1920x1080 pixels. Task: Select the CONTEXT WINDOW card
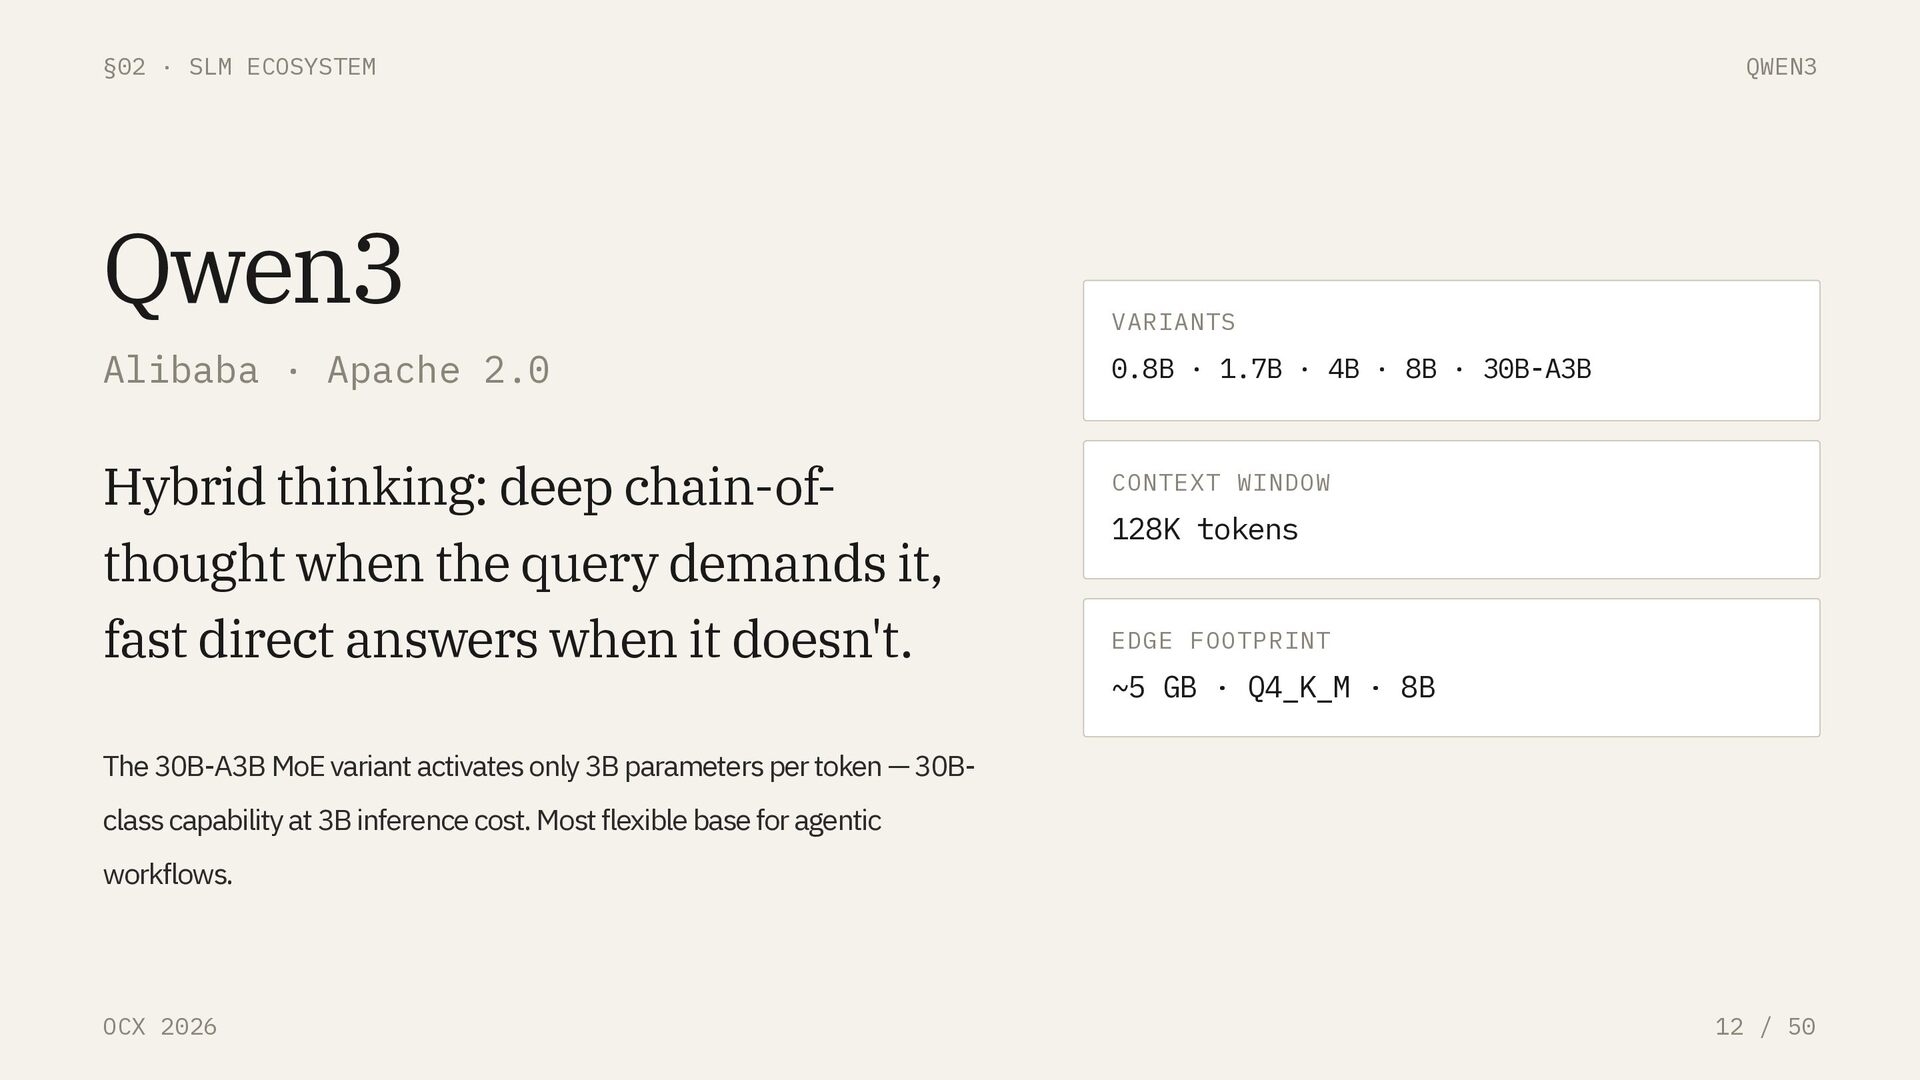tap(1451, 510)
